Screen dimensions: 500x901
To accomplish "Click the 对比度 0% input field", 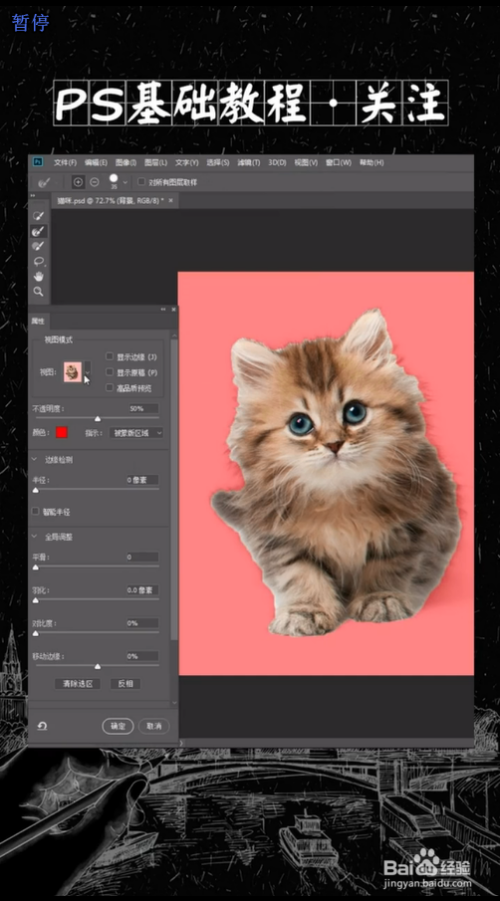I will coord(143,623).
